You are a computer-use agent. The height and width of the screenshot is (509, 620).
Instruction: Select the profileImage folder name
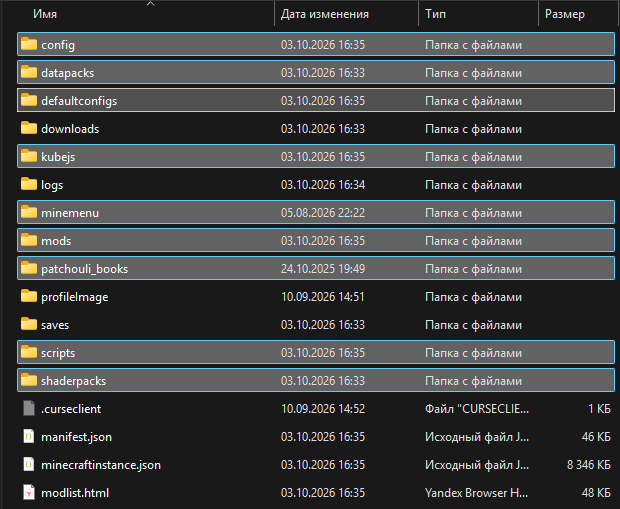pyautogui.click(x=75, y=297)
